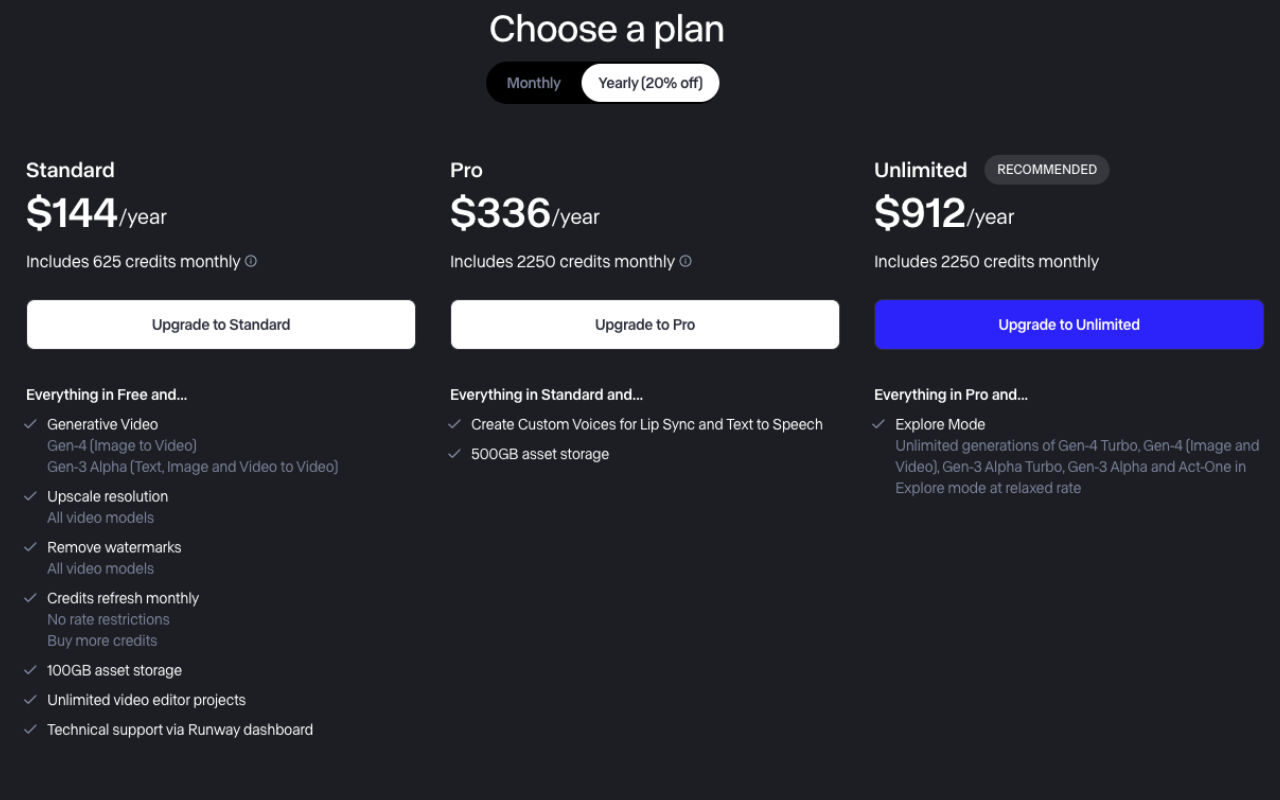Select Yearly (20% off) billing option
The height and width of the screenshot is (800, 1280).
(650, 83)
